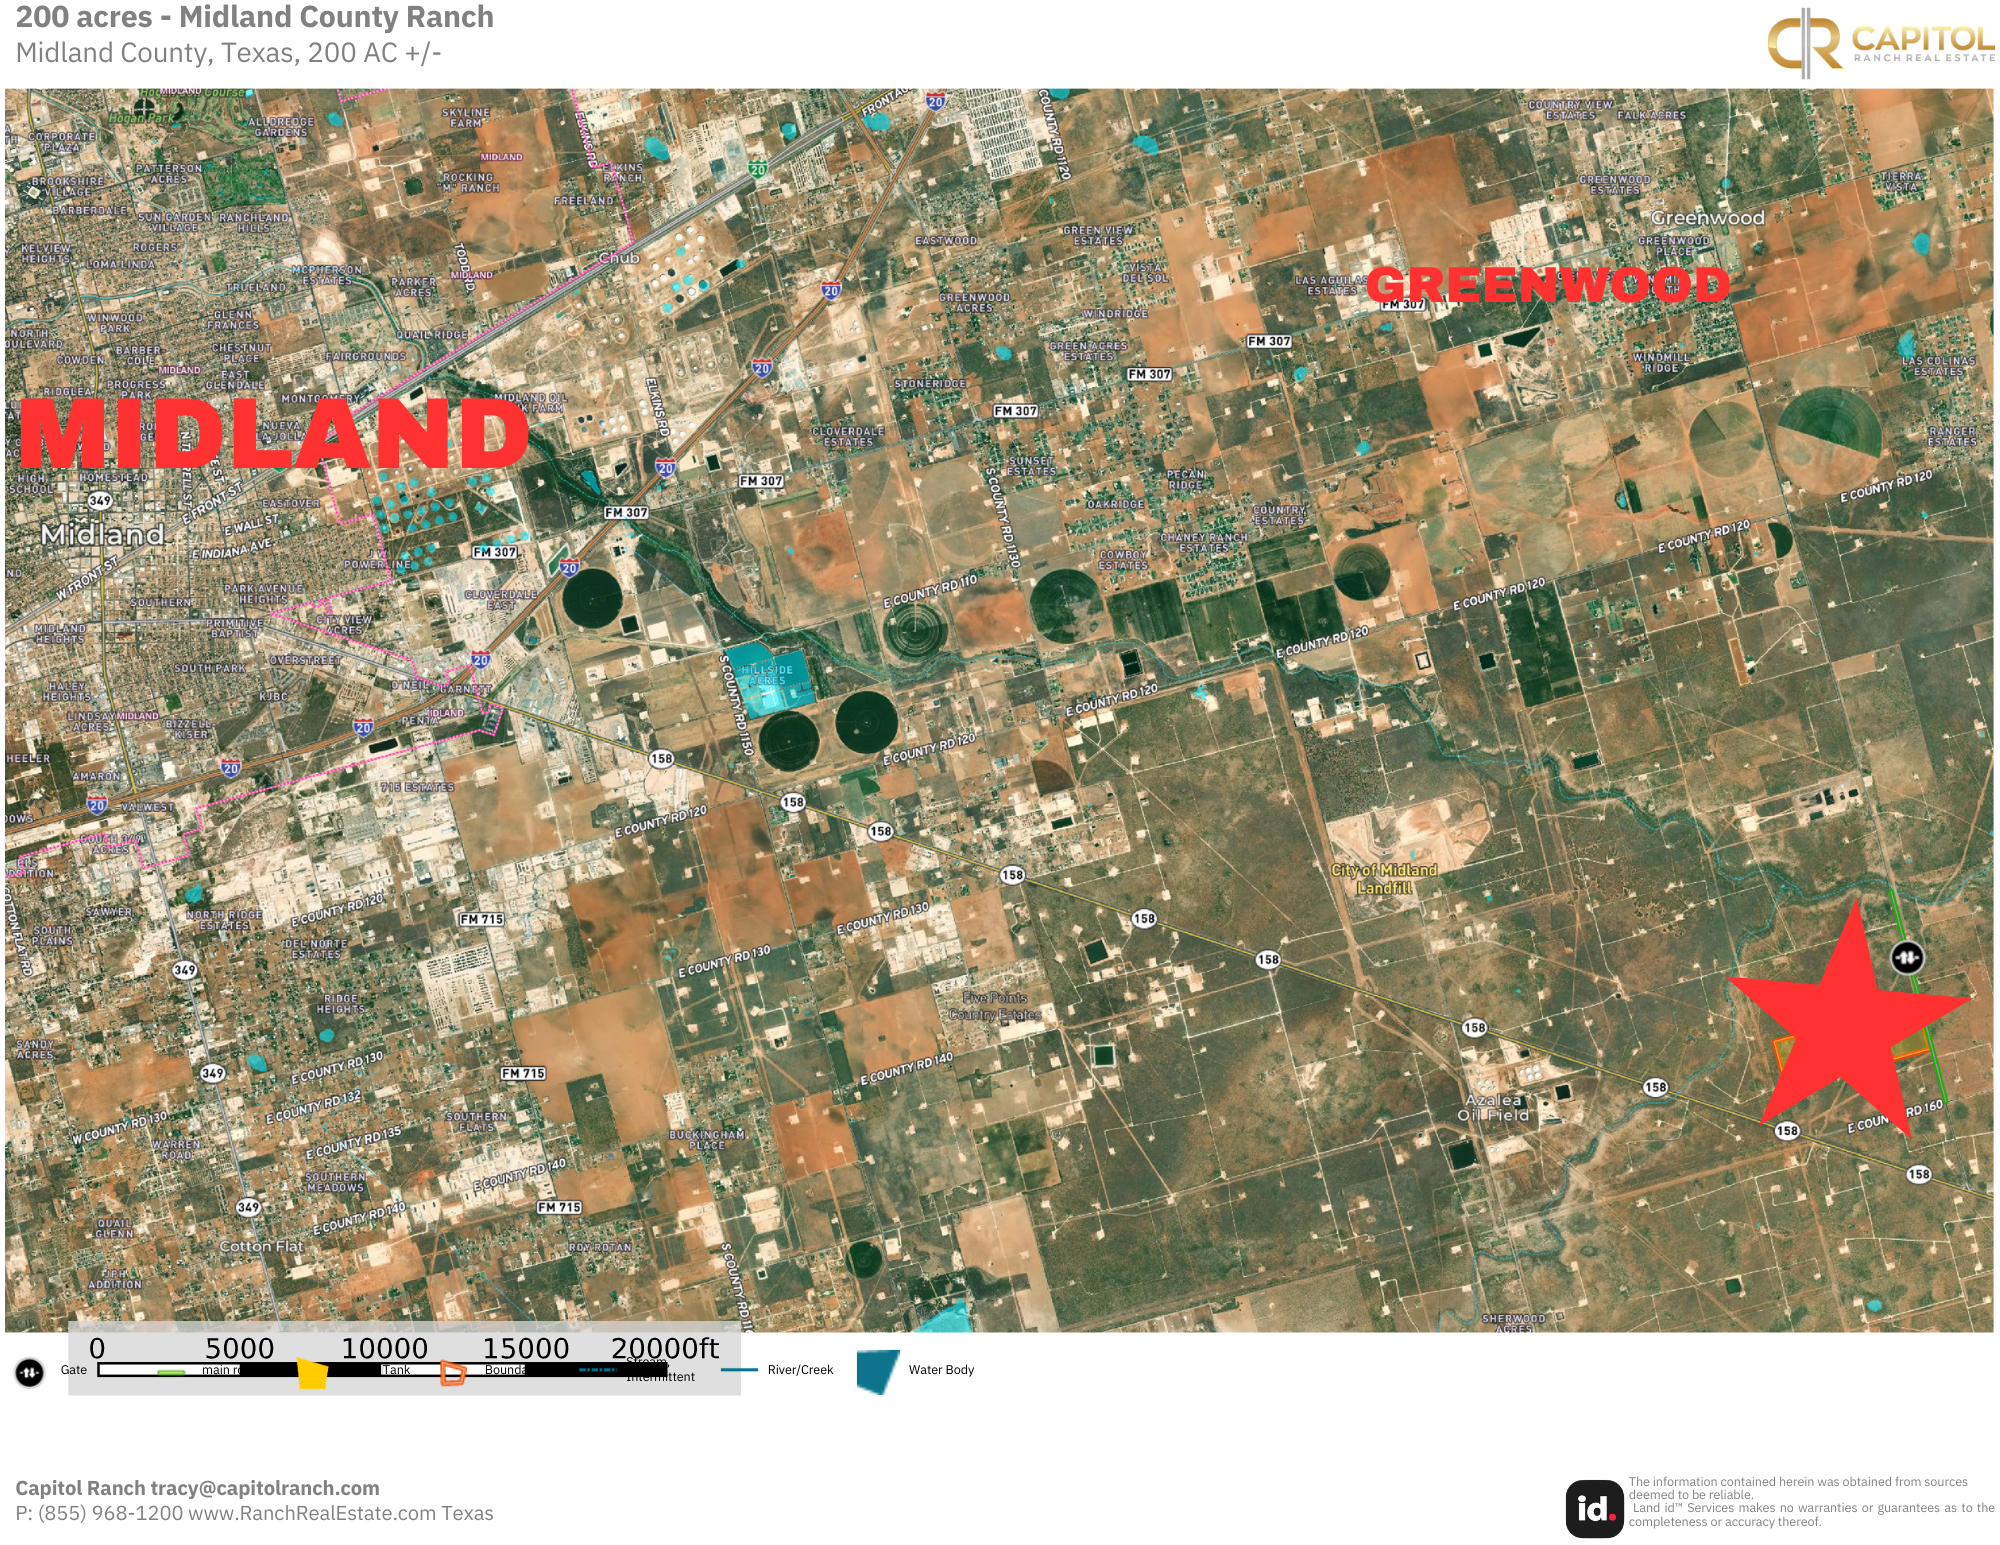Click the phone number (855) 968-1200
This screenshot has width=2000, height=1545.
[x=111, y=1513]
